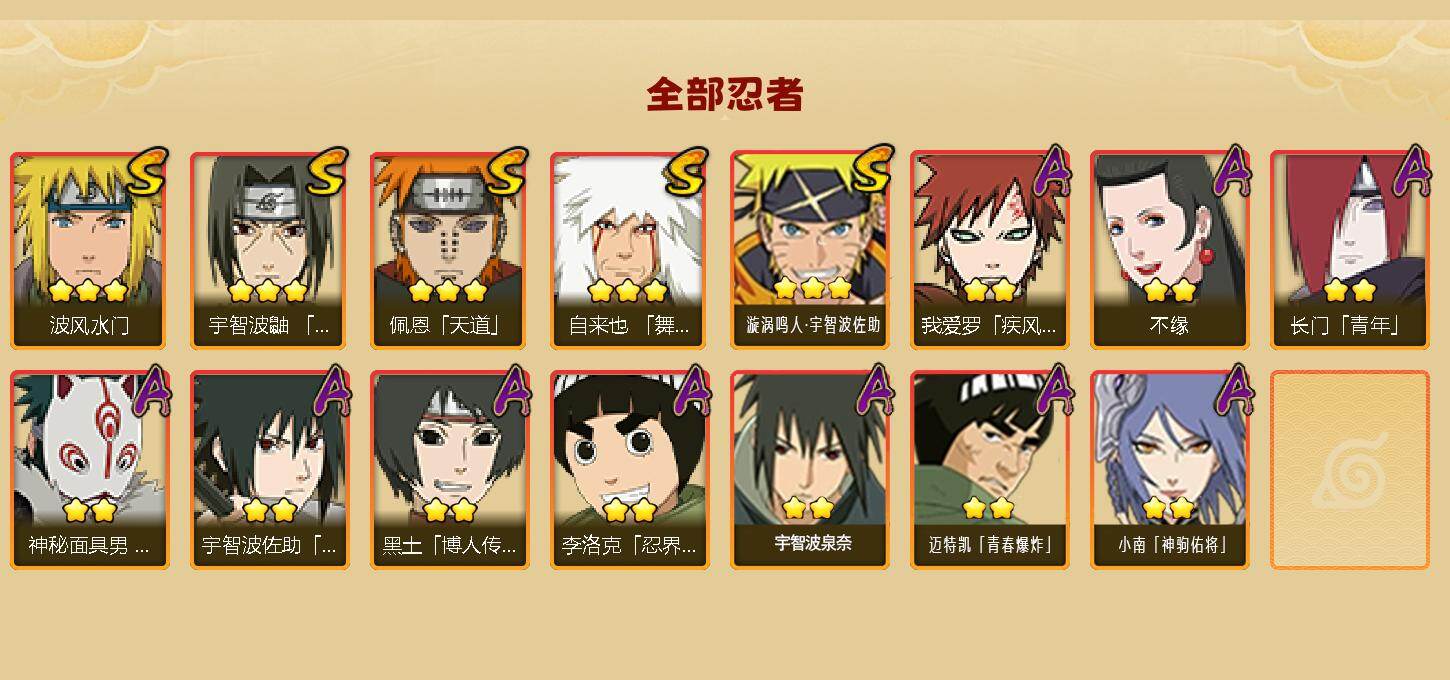The width and height of the screenshot is (1450, 680).
Task: Open the 宇智波鼬 character card
Action: click(269, 250)
